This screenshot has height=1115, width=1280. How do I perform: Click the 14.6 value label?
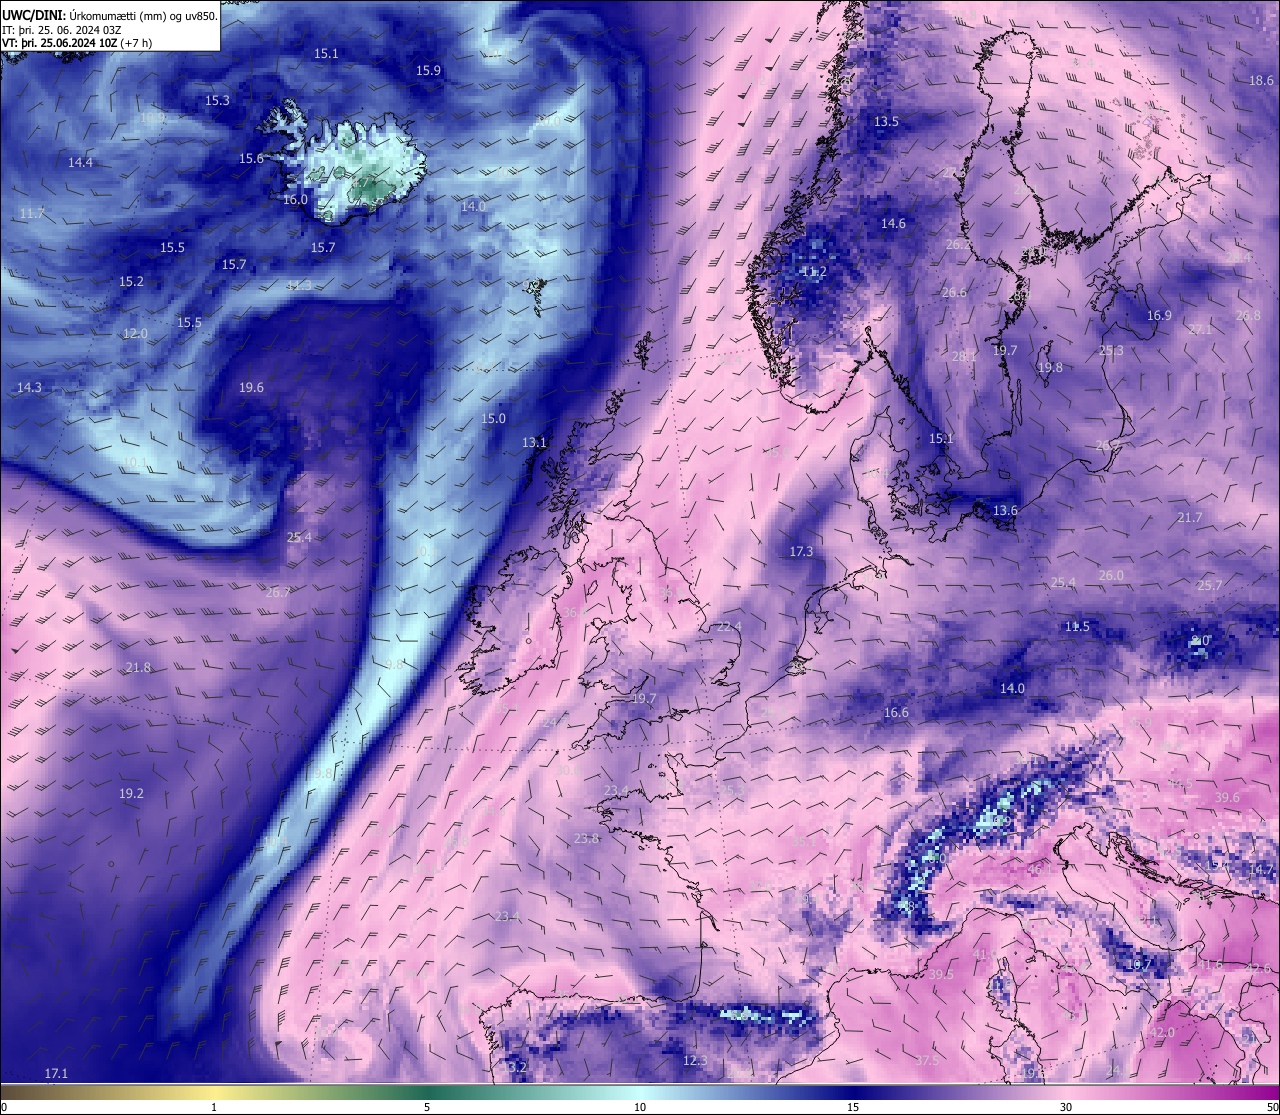coord(893,223)
